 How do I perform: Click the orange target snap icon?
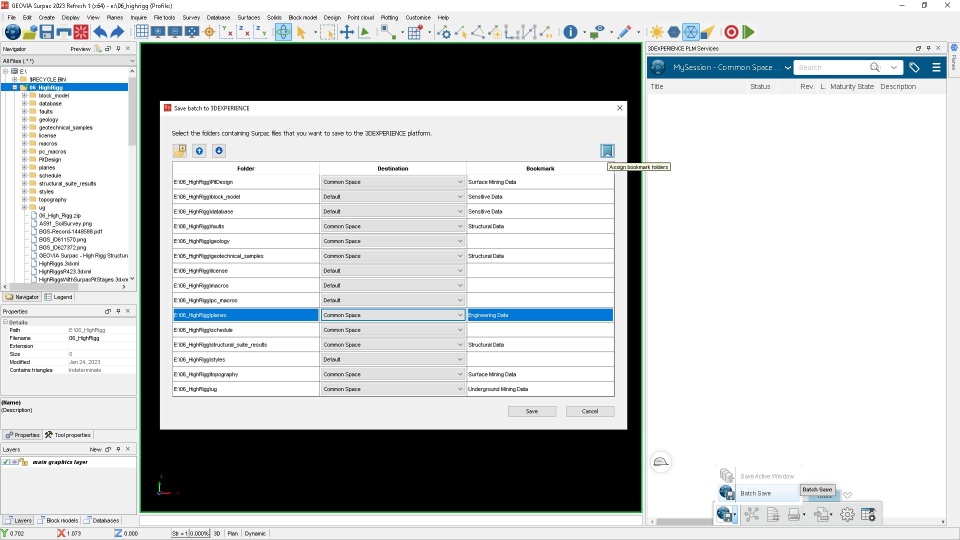coord(209,32)
